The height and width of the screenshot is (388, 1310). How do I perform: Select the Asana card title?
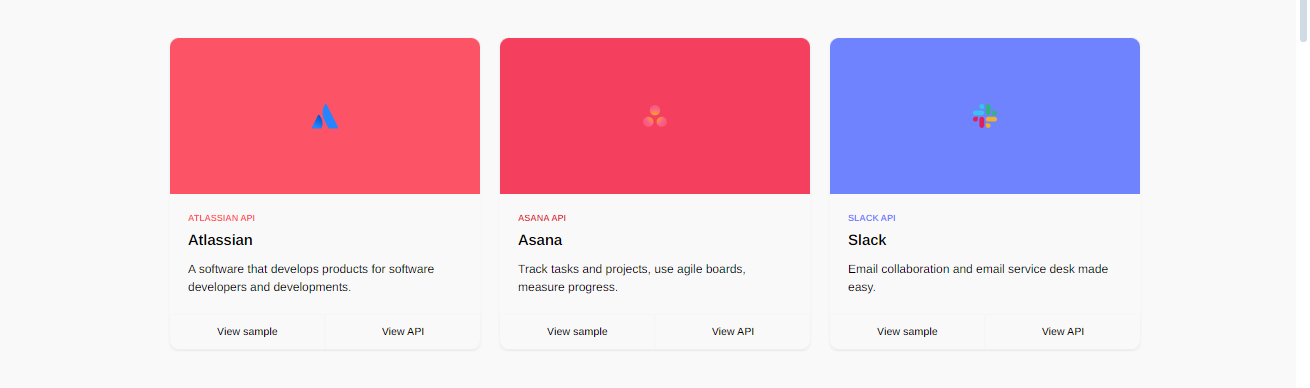pyautogui.click(x=540, y=240)
